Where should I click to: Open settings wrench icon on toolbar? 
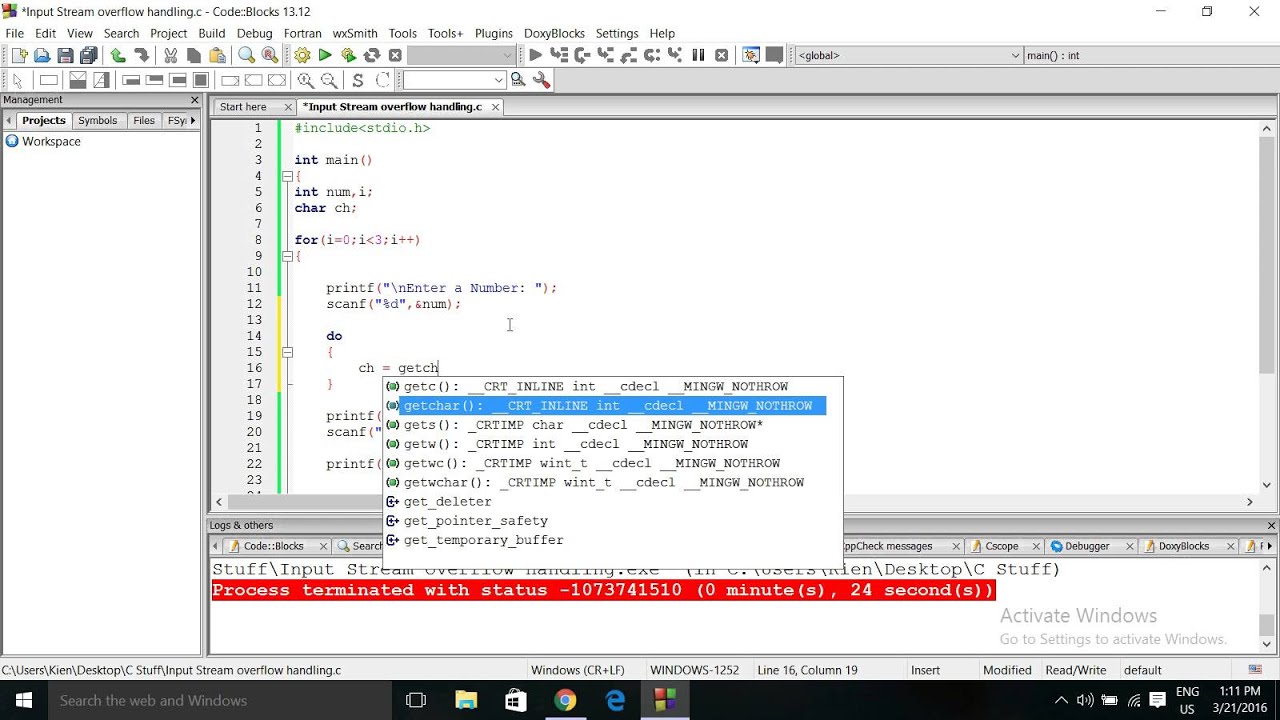[x=541, y=80]
